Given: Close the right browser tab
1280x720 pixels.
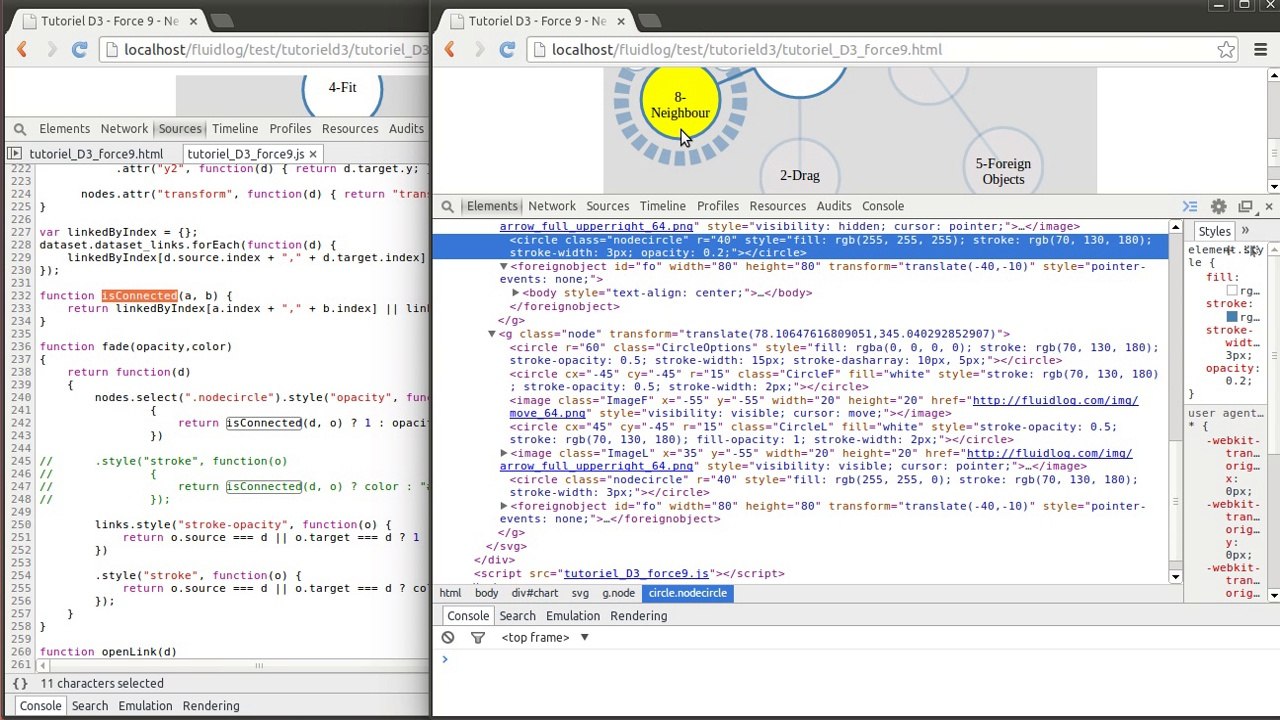Looking at the screenshot, I should coord(621,21).
